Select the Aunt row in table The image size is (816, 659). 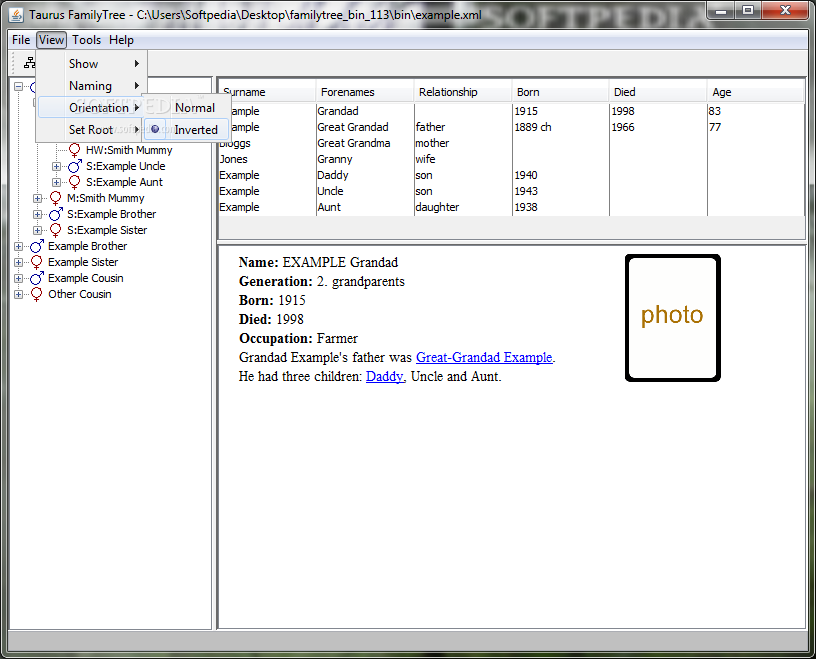click(512, 207)
